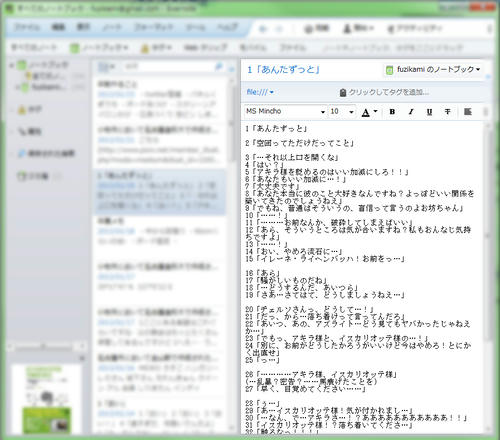The image size is (500, 440).
Task: Click the note list search field
Action: pos(168,67)
